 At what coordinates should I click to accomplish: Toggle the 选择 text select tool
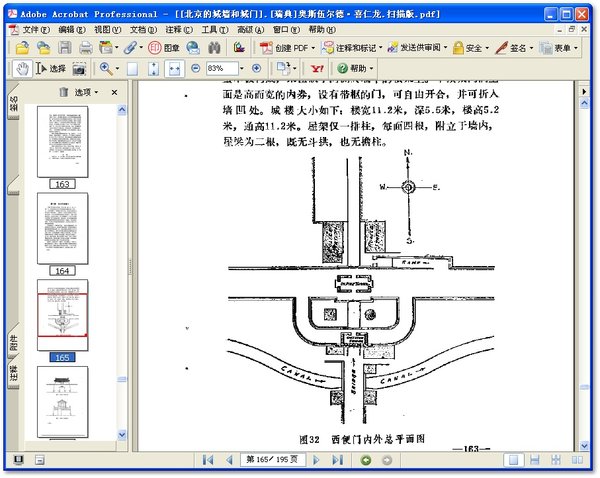point(50,68)
